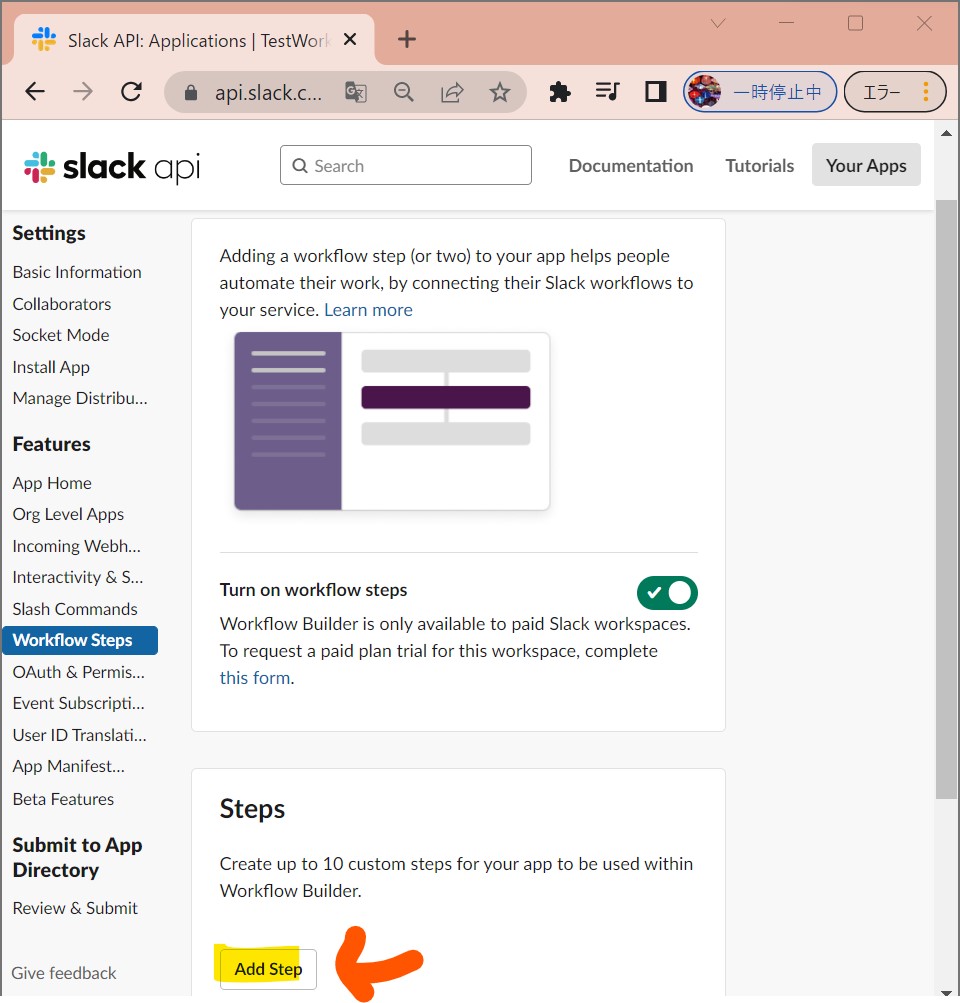This screenshot has width=960, height=1003.
Task: Open Basic Information settings
Action: coord(77,272)
